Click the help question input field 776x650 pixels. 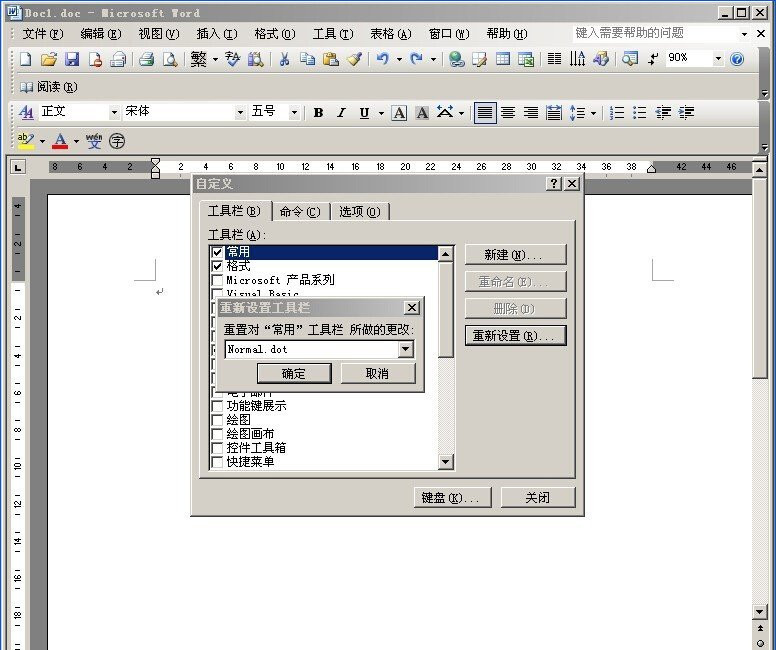655,33
